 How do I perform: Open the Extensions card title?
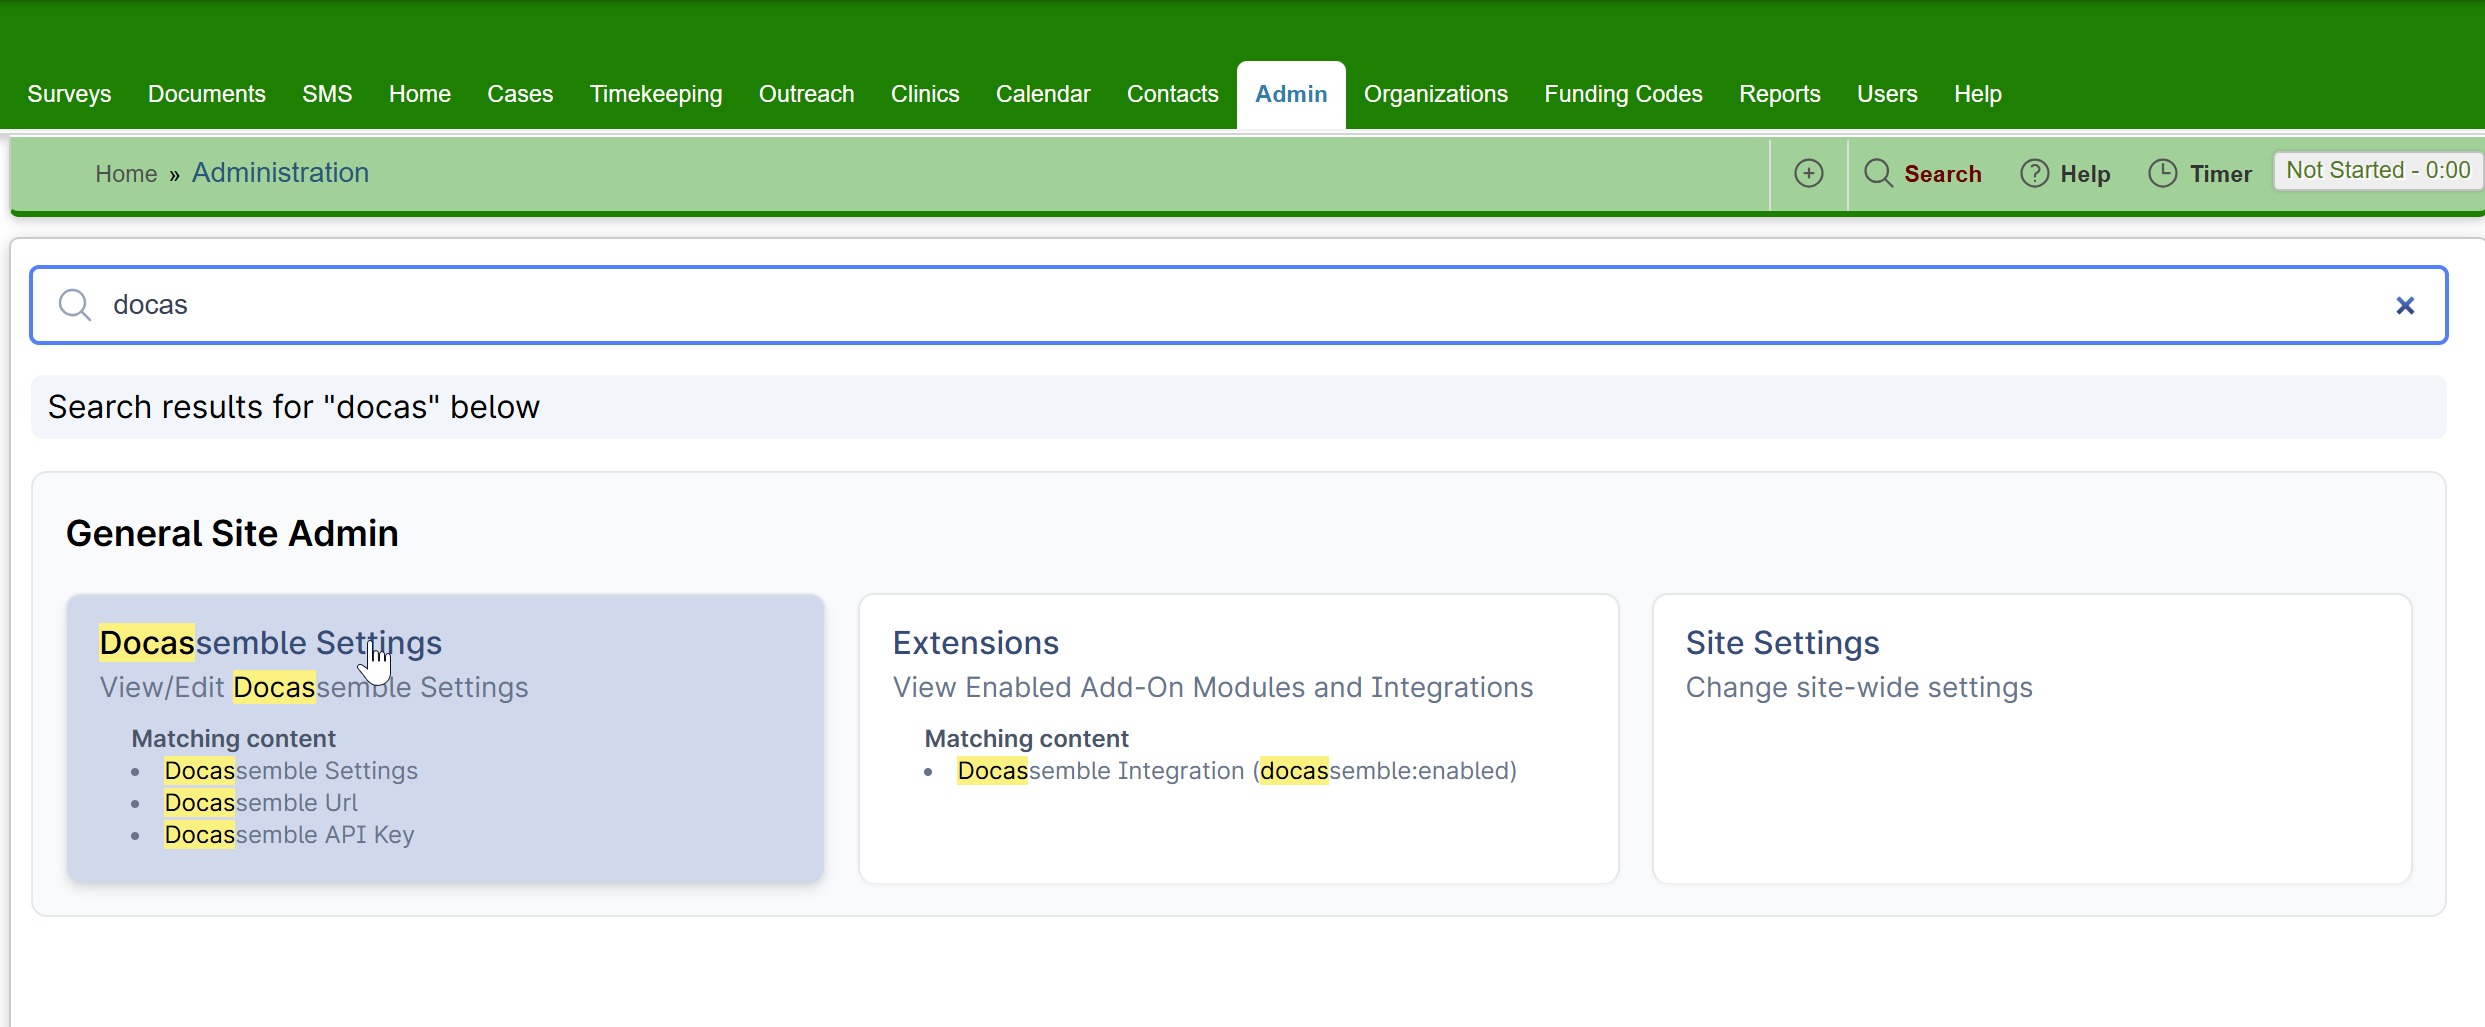pos(975,643)
